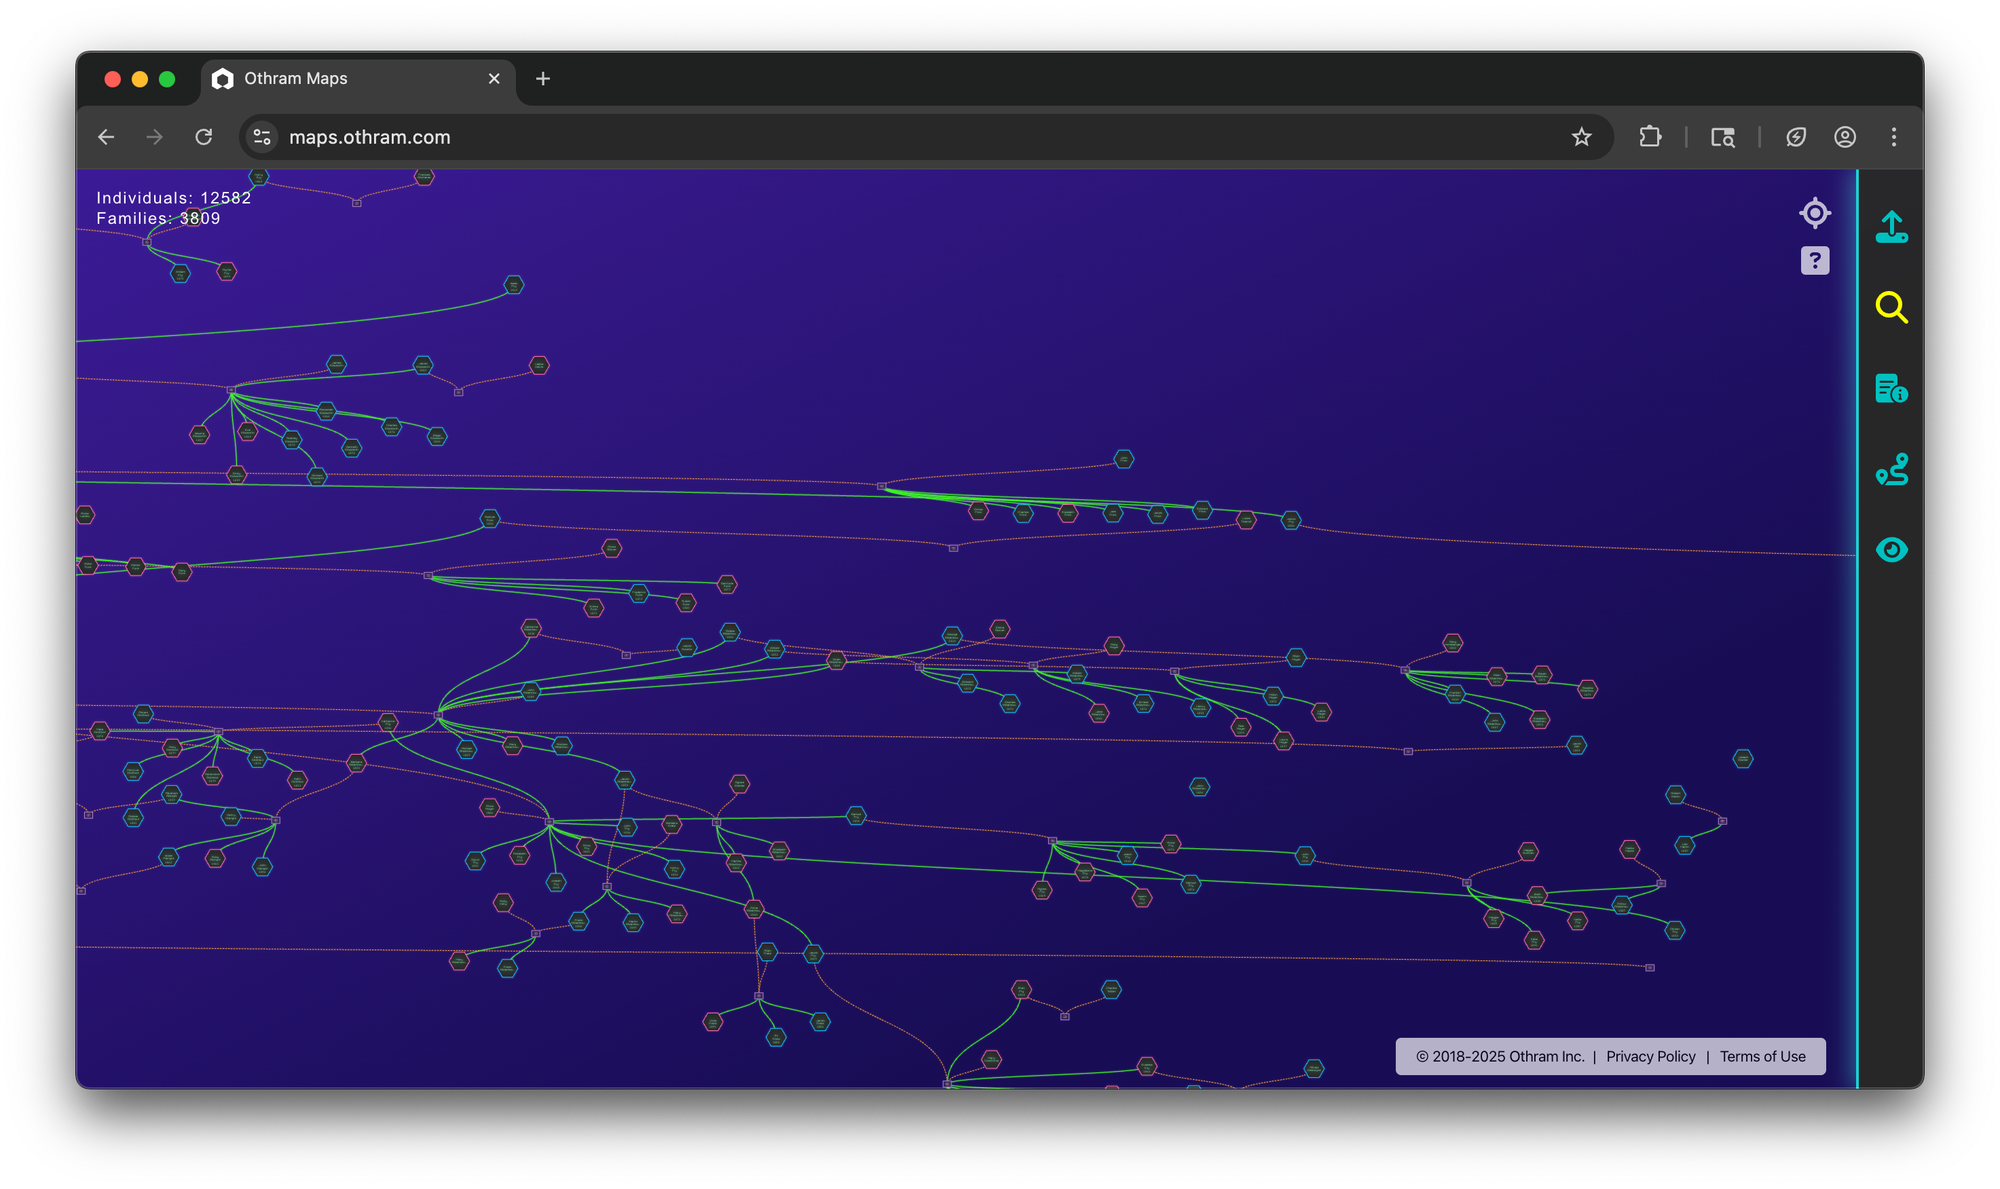The width and height of the screenshot is (2000, 1189).
Task: Open a new browser tab
Action: 543,79
